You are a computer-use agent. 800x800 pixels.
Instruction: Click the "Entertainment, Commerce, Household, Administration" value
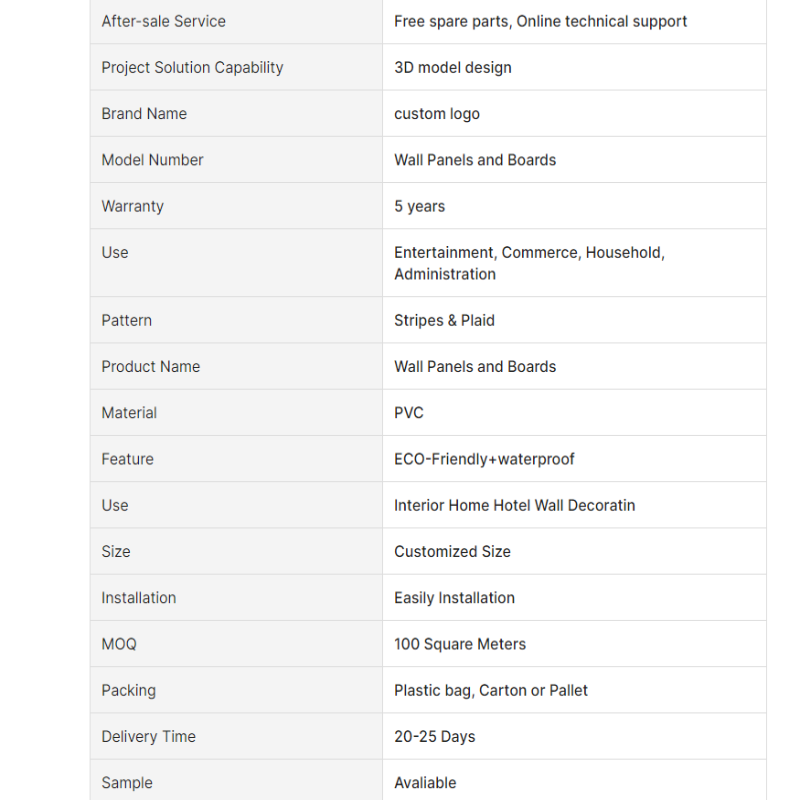[x=529, y=263]
